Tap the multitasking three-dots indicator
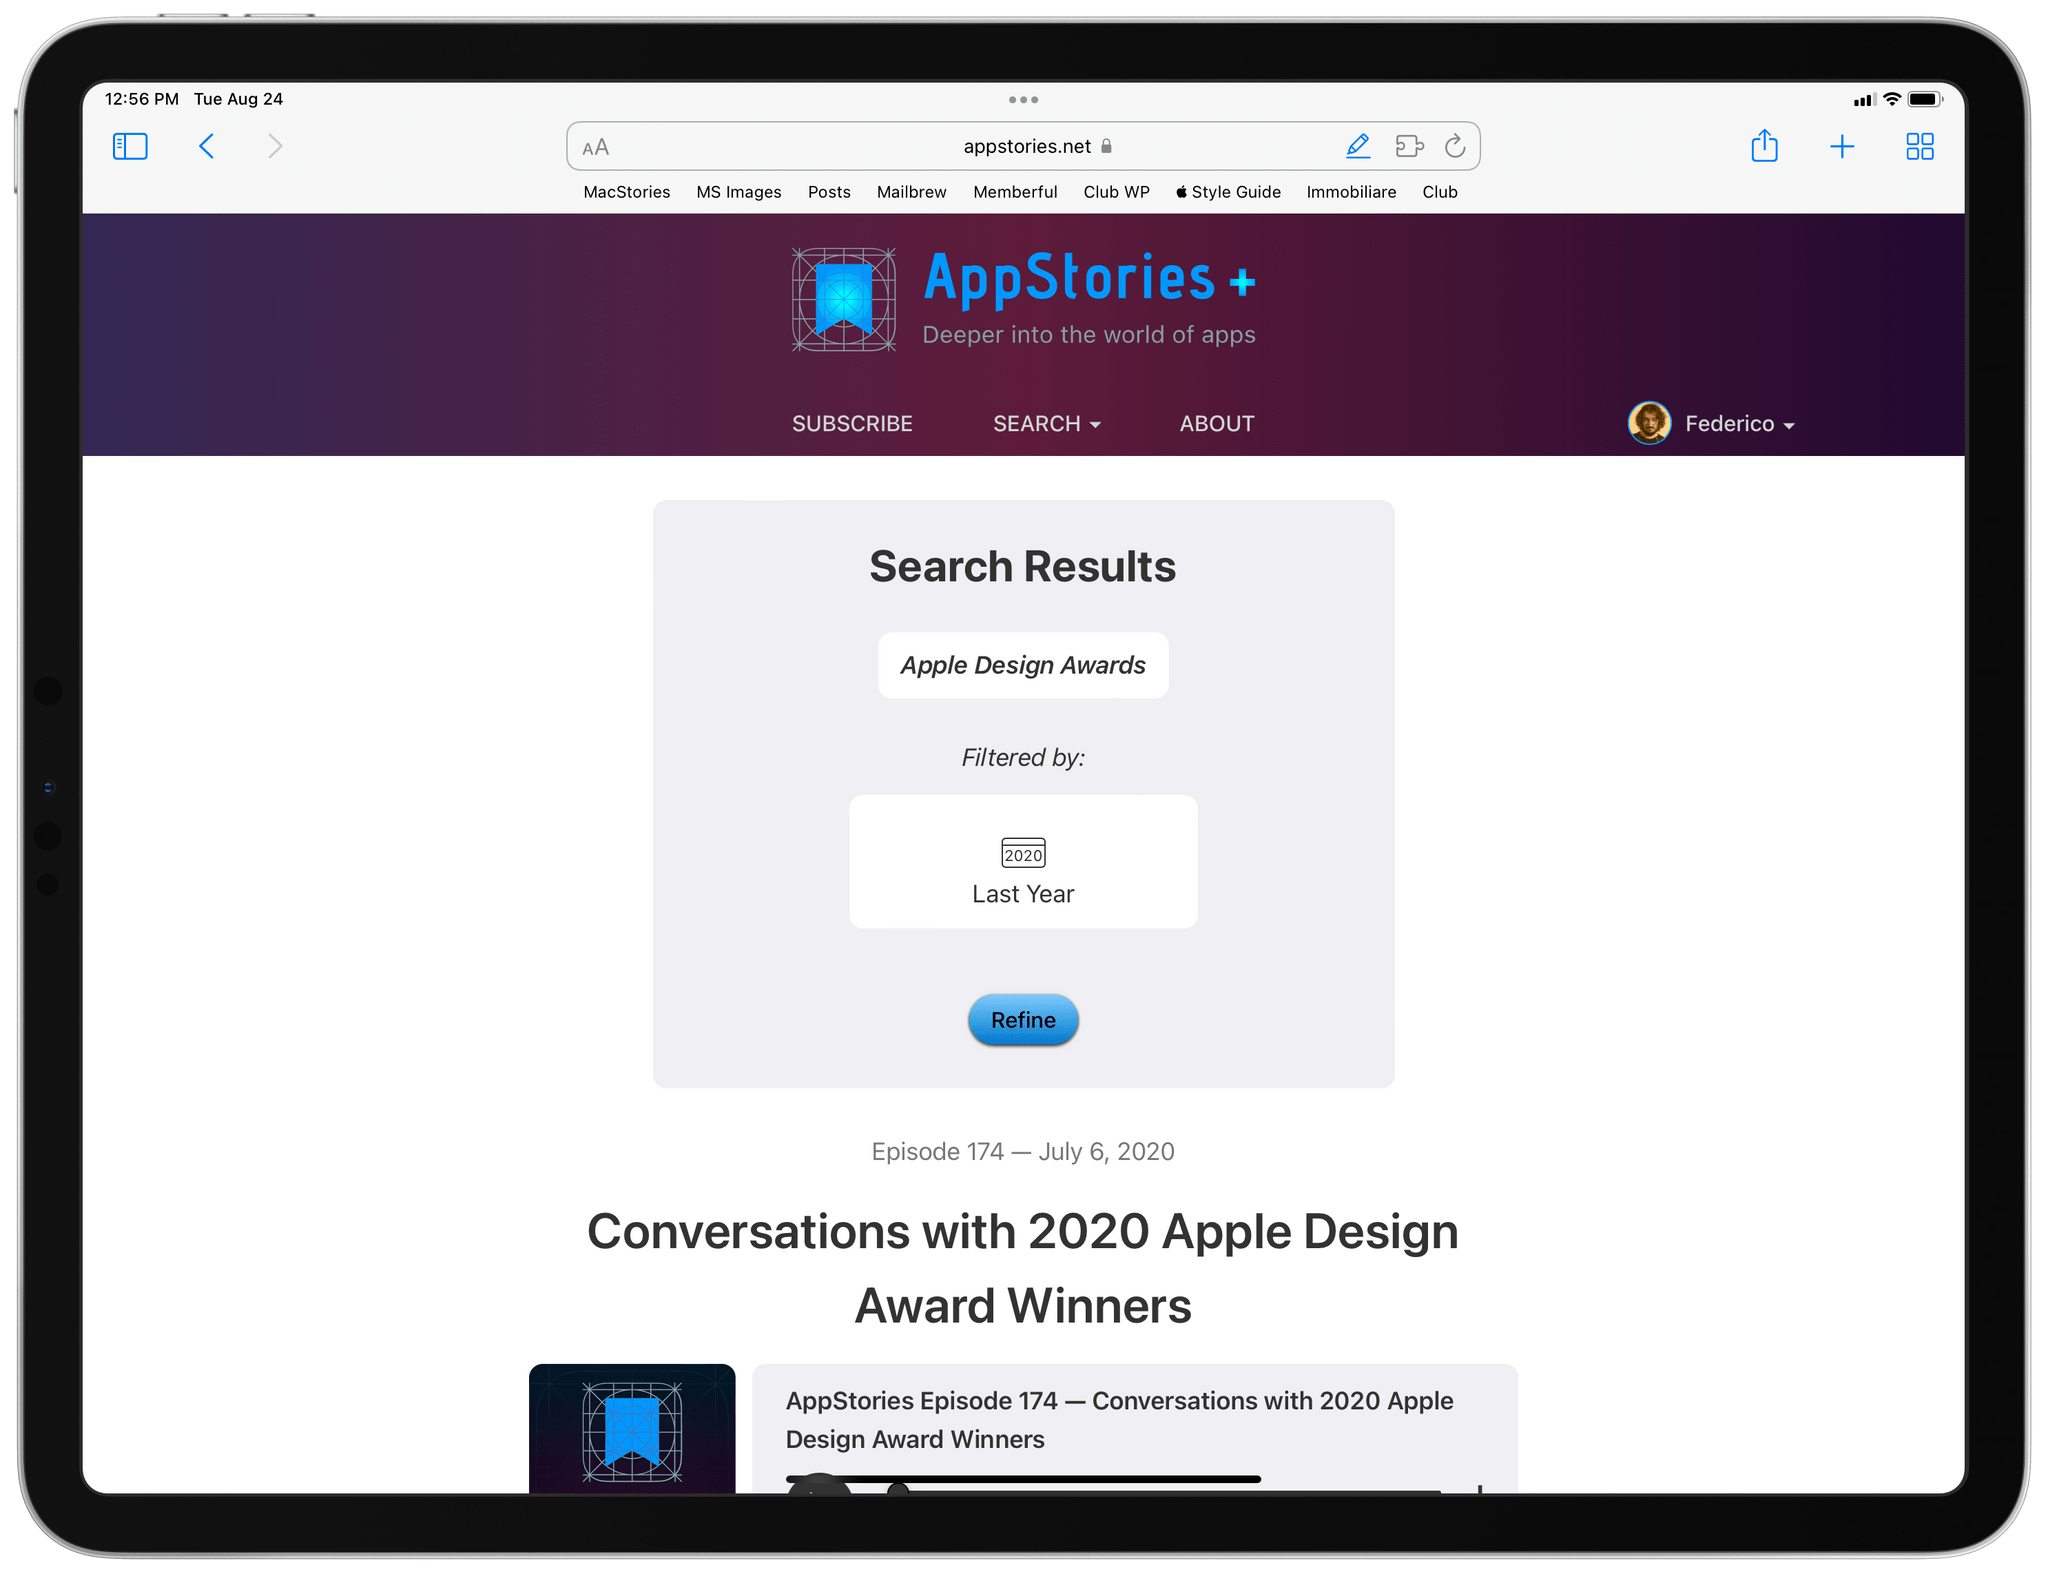2048x1576 pixels. 1023,100
